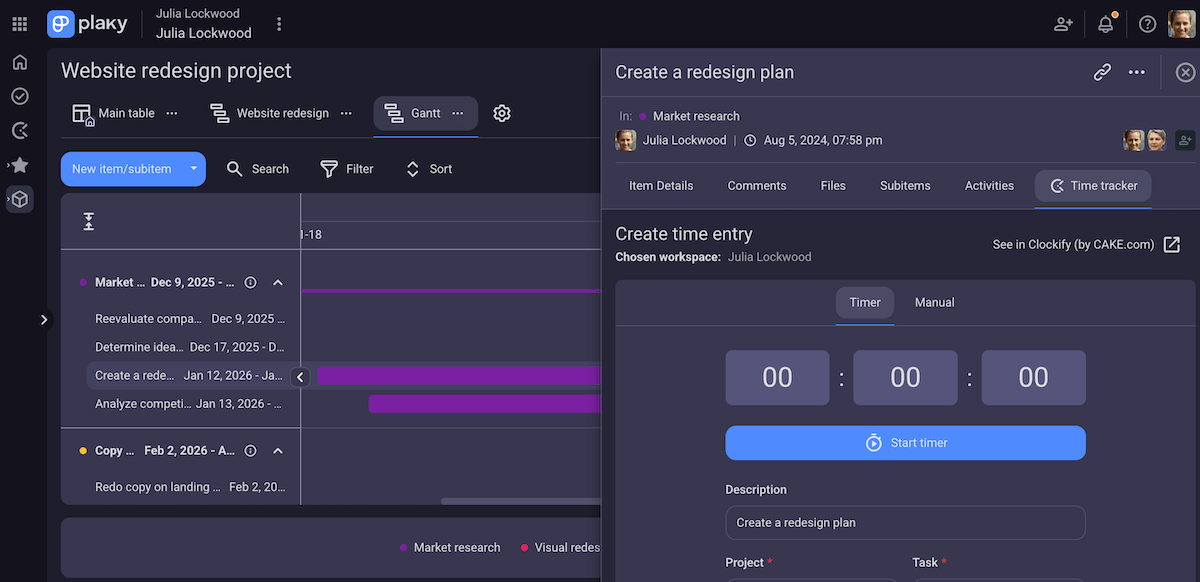
Task: Click the Description field of the time entry
Action: click(x=905, y=522)
